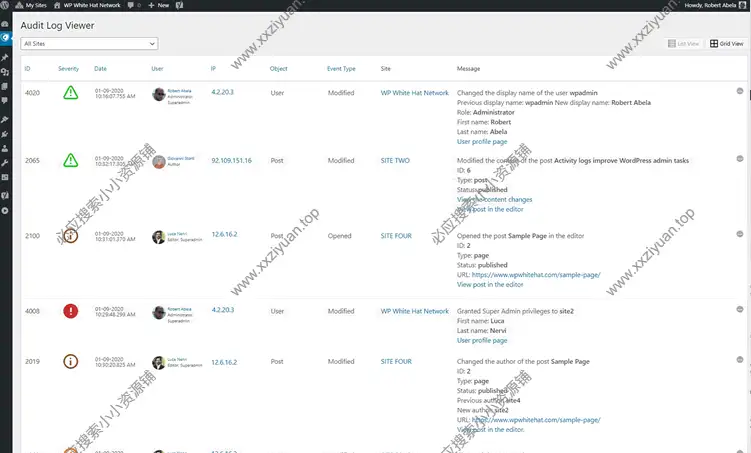Image resolution: width=751 pixels, height=453 pixels.
Task: Sort by the Date column header
Action: (x=100, y=68)
